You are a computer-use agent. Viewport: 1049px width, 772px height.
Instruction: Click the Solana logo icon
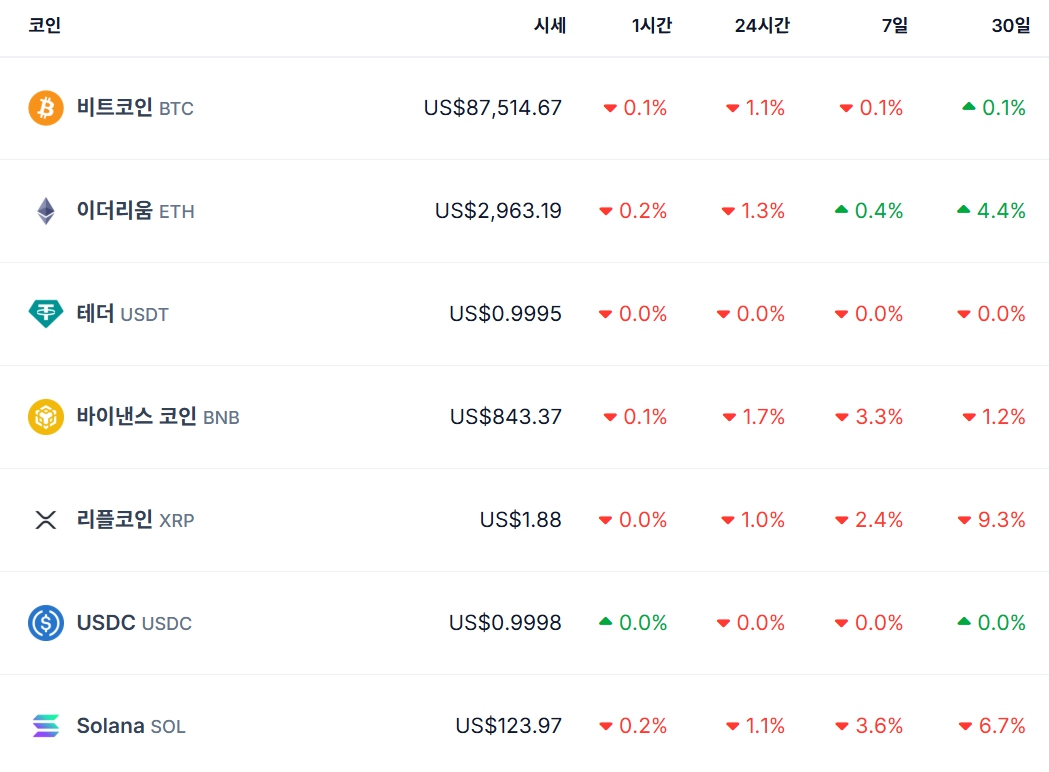(46, 726)
